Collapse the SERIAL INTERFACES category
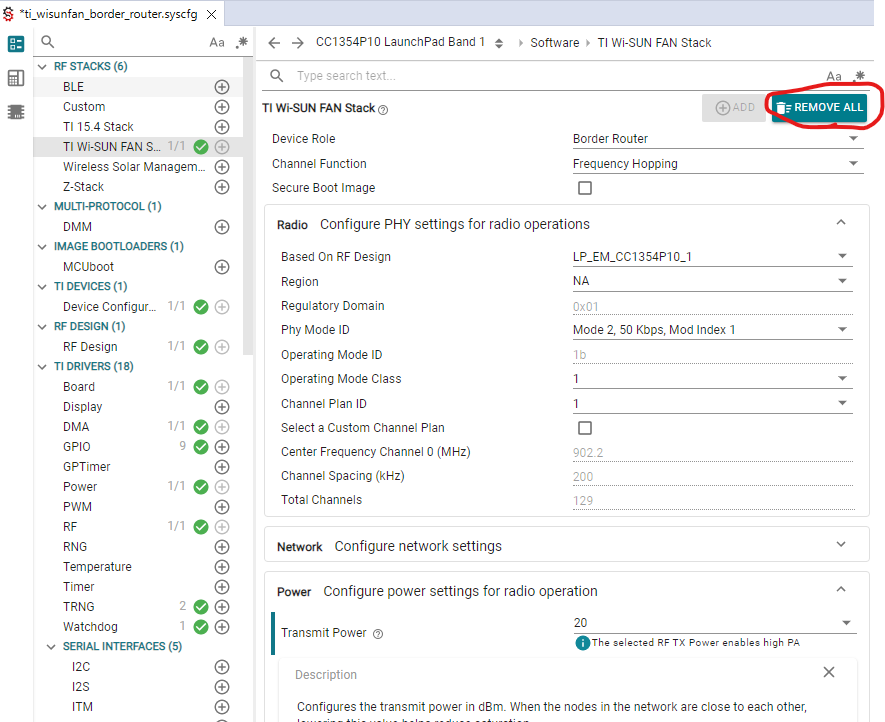The image size is (885, 722). click(51, 647)
